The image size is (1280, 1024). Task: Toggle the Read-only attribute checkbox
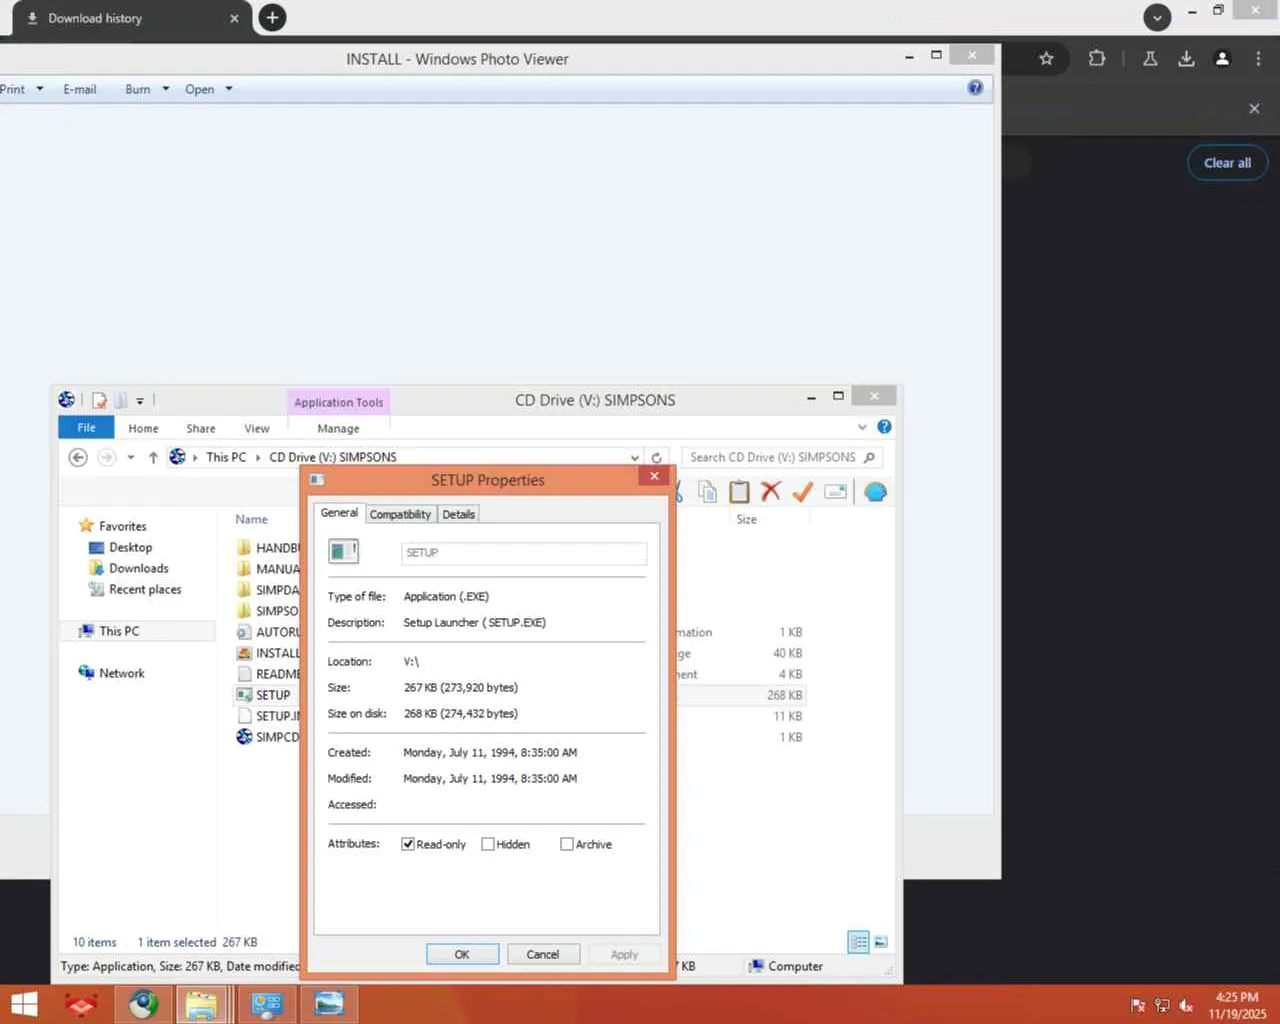coord(408,844)
